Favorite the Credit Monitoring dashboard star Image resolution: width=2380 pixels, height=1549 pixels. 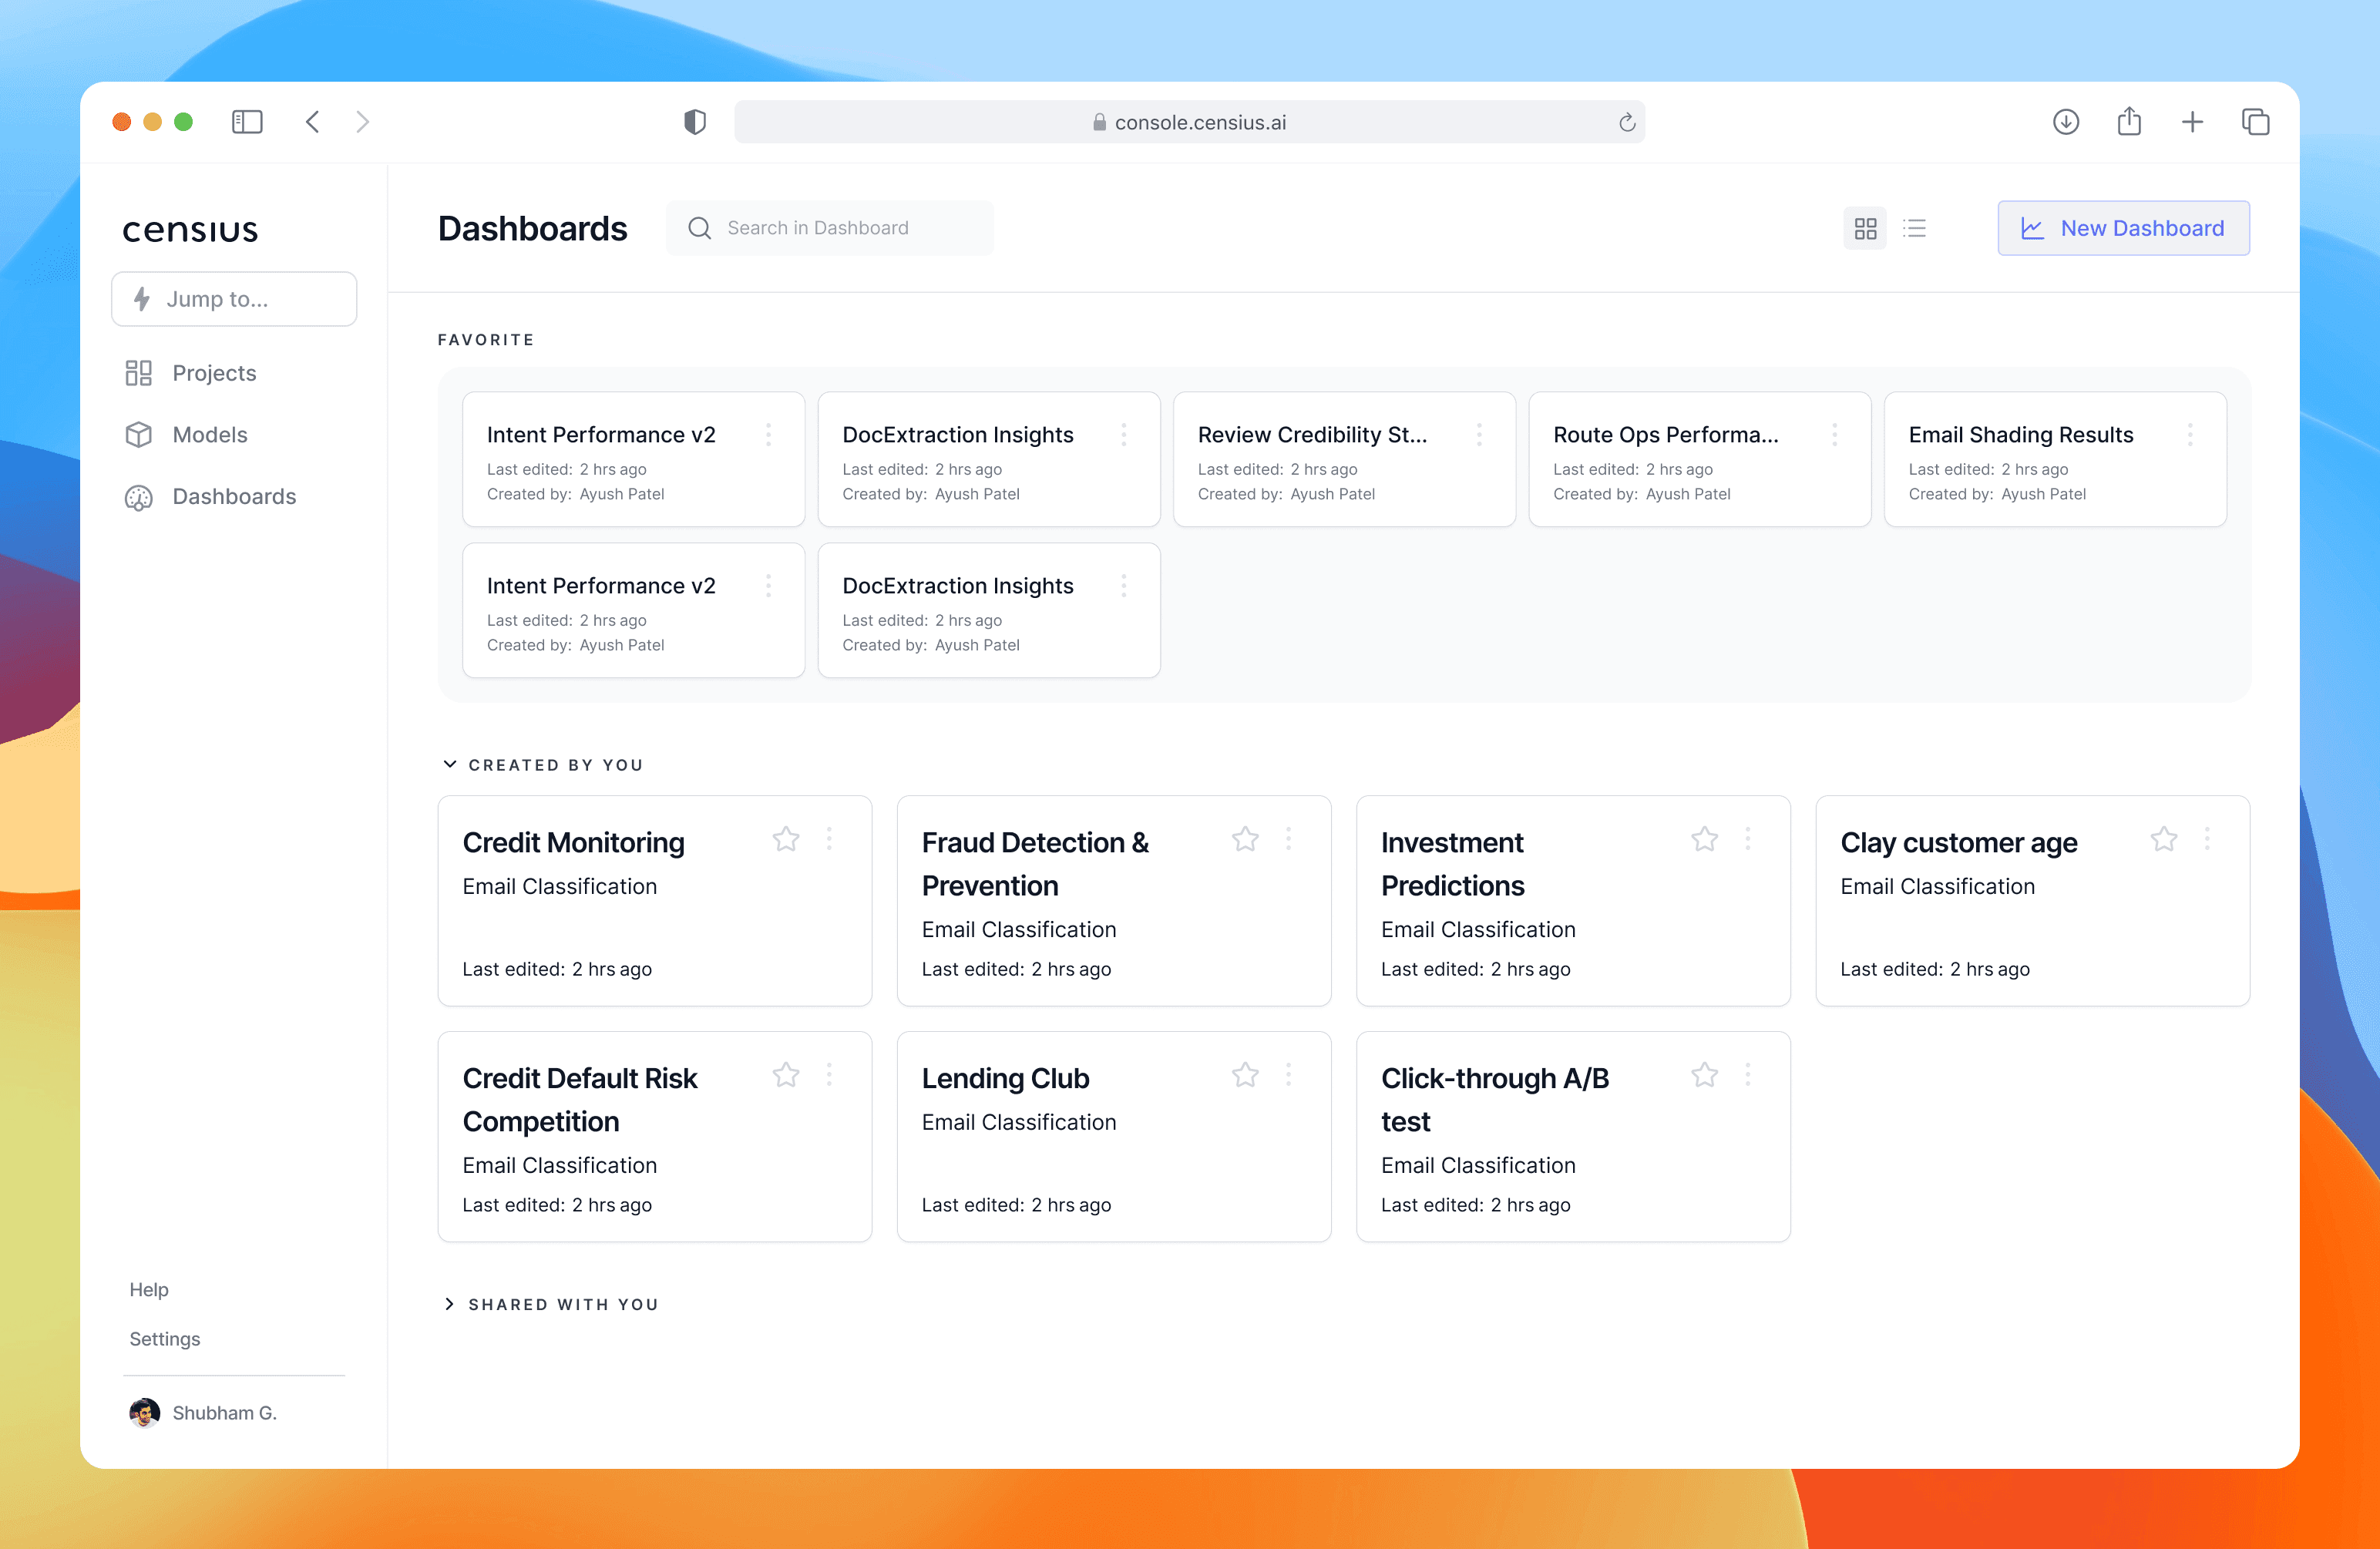[x=786, y=839]
